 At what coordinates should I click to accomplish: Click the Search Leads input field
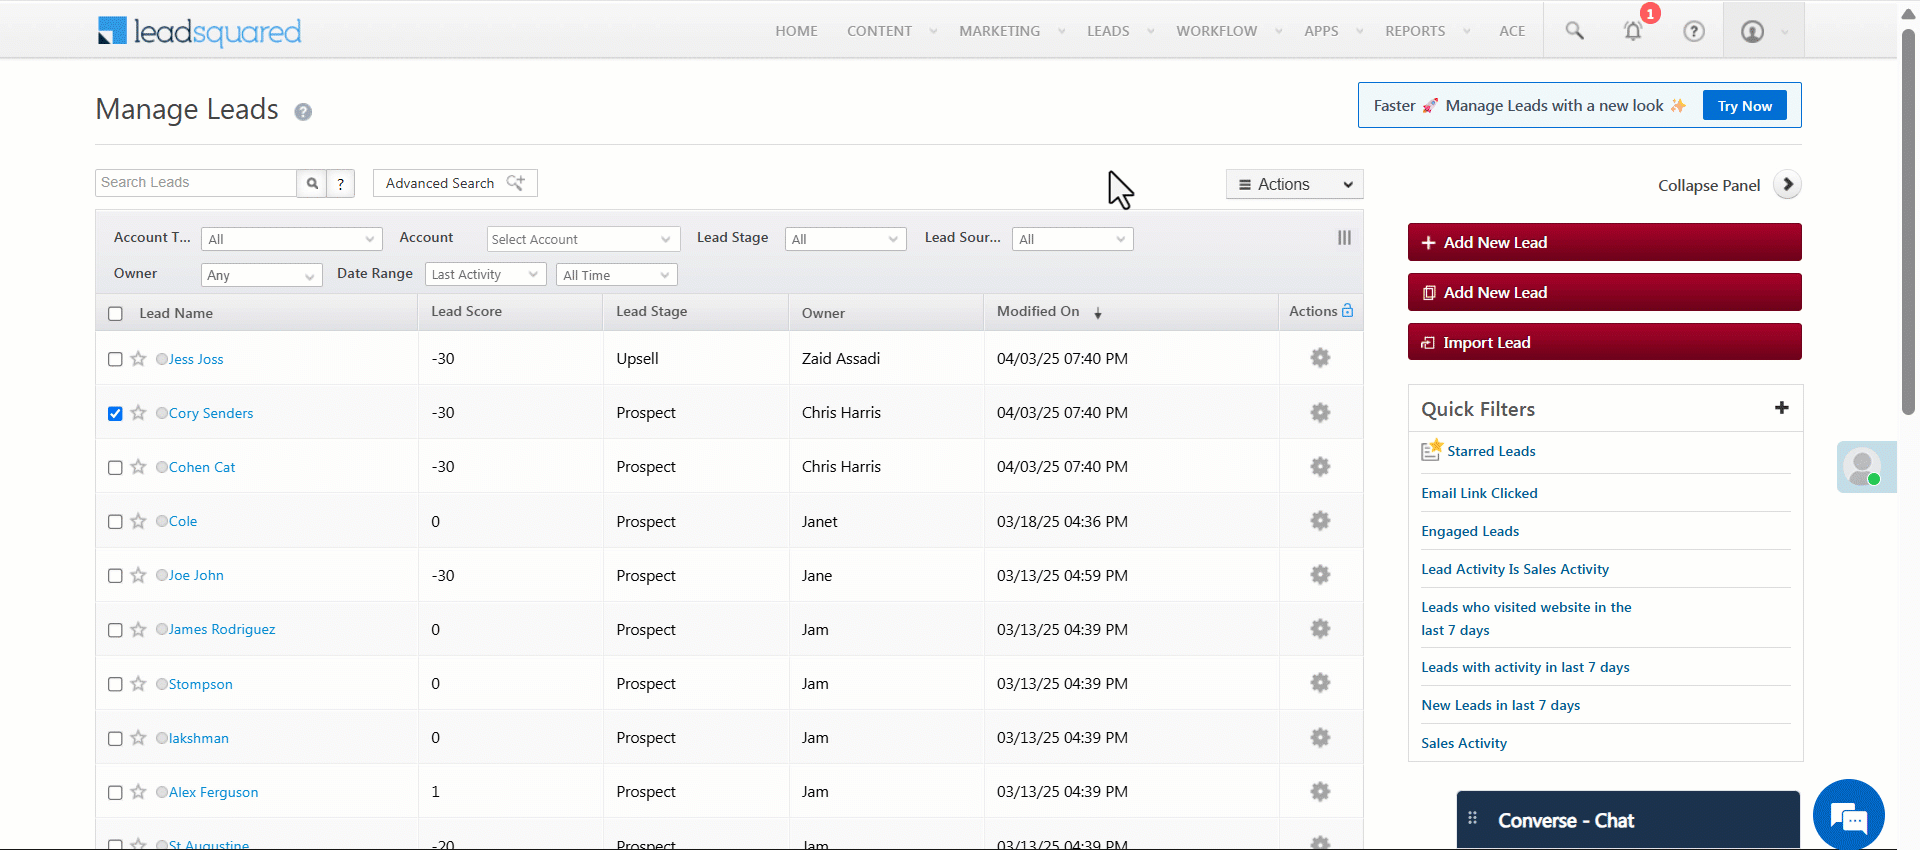click(196, 183)
